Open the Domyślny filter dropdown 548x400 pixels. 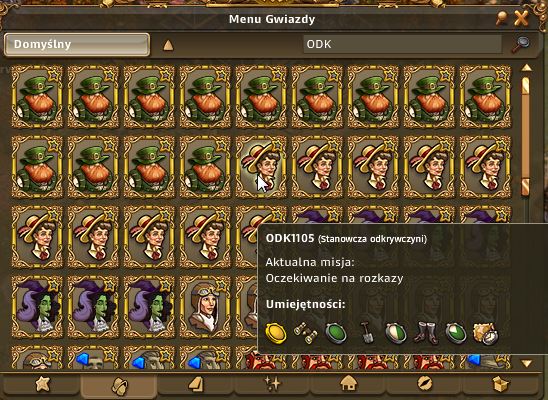click(x=77, y=44)
